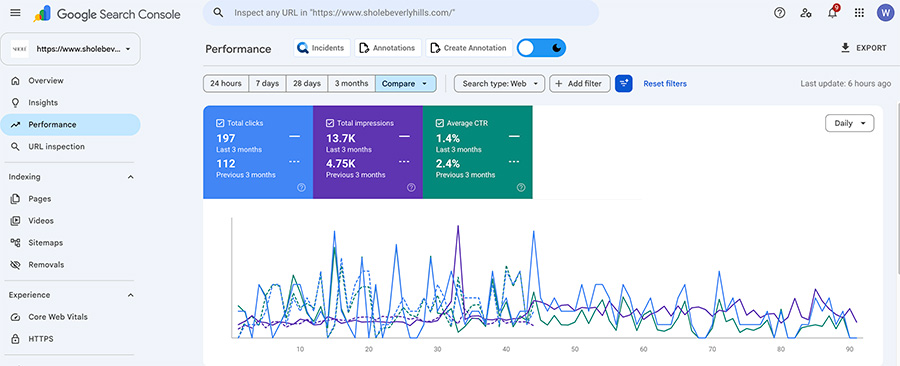900x366 pixels.
Task: Open the Compare date range dropdown
Action: click(x=405, y=84)
